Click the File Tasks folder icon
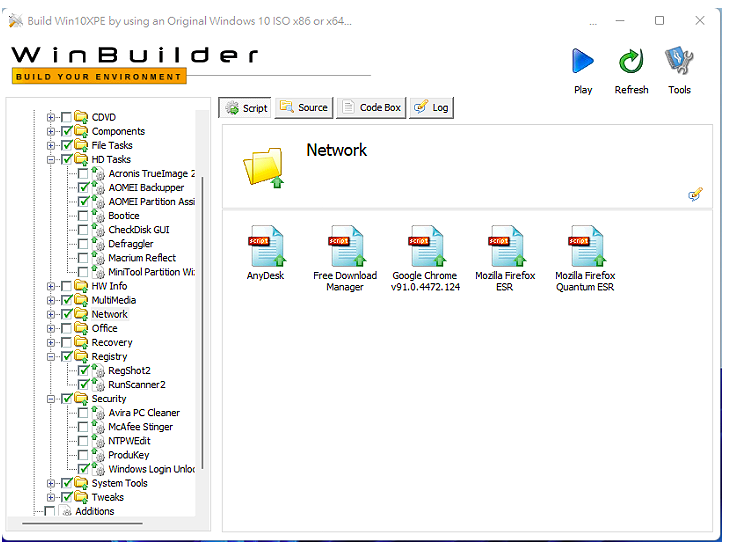The image size is (732, 545). (x=81, y=145)
